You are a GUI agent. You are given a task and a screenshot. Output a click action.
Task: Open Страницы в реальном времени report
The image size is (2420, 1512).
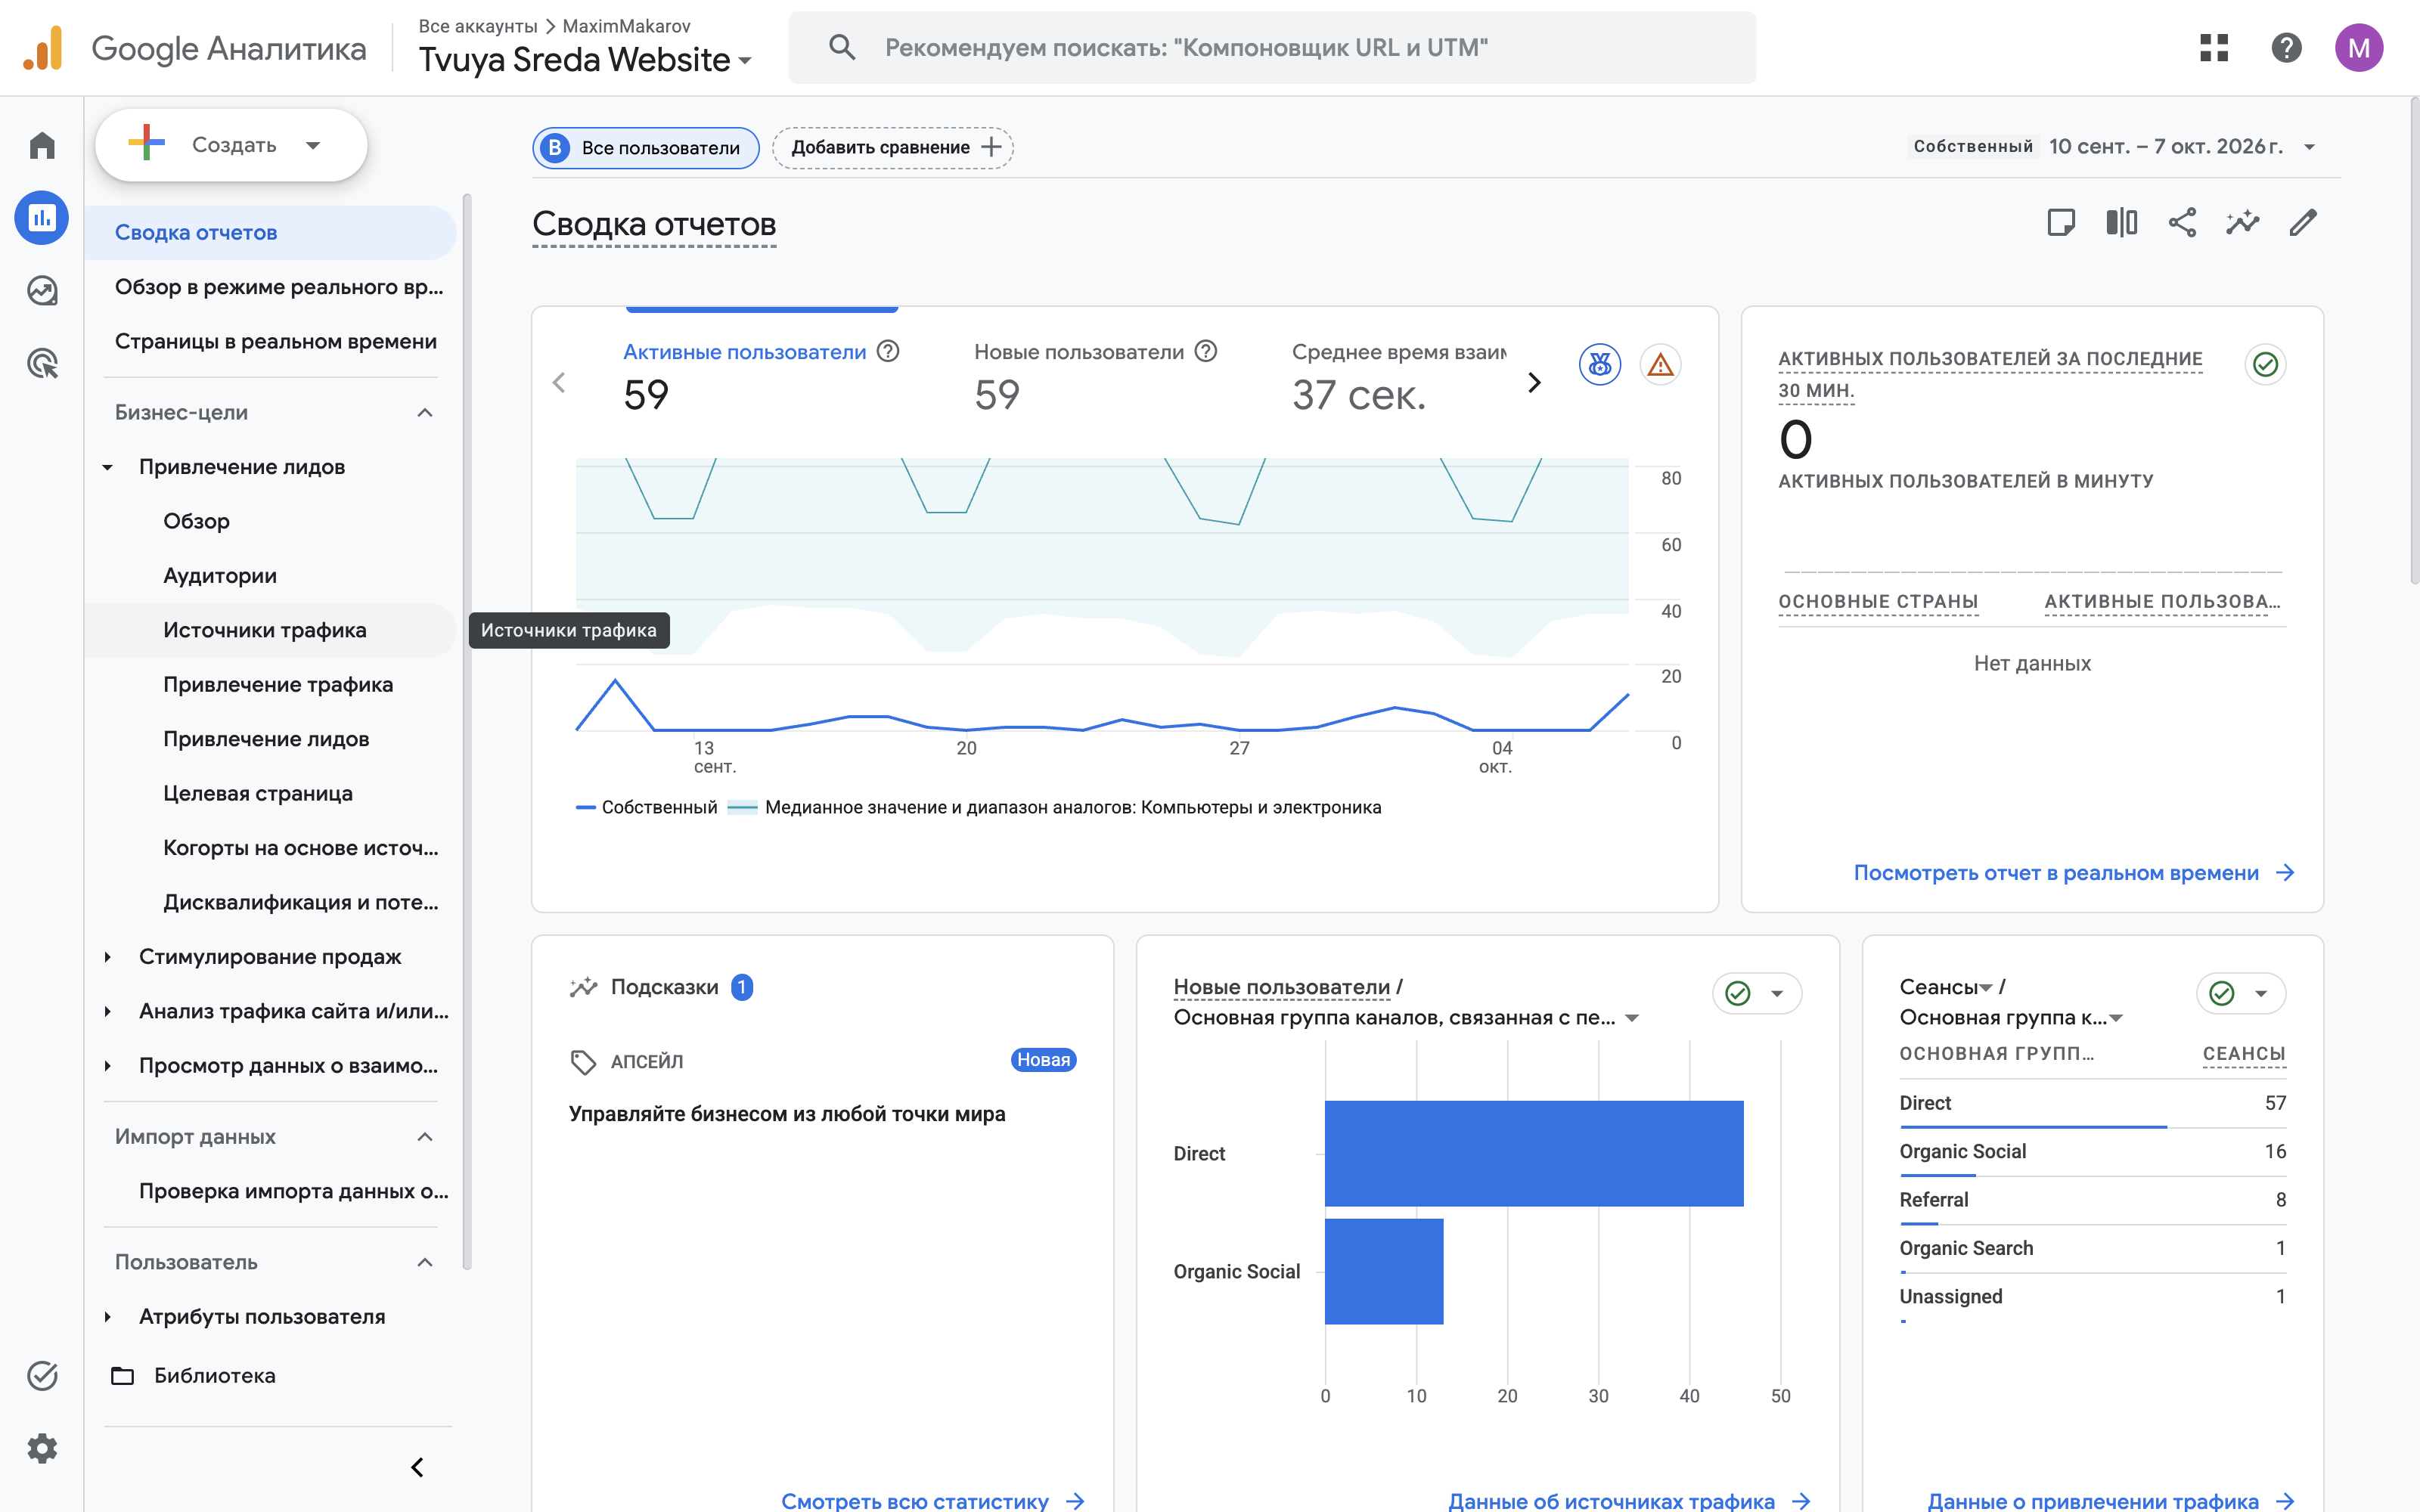tap(276, 341)
